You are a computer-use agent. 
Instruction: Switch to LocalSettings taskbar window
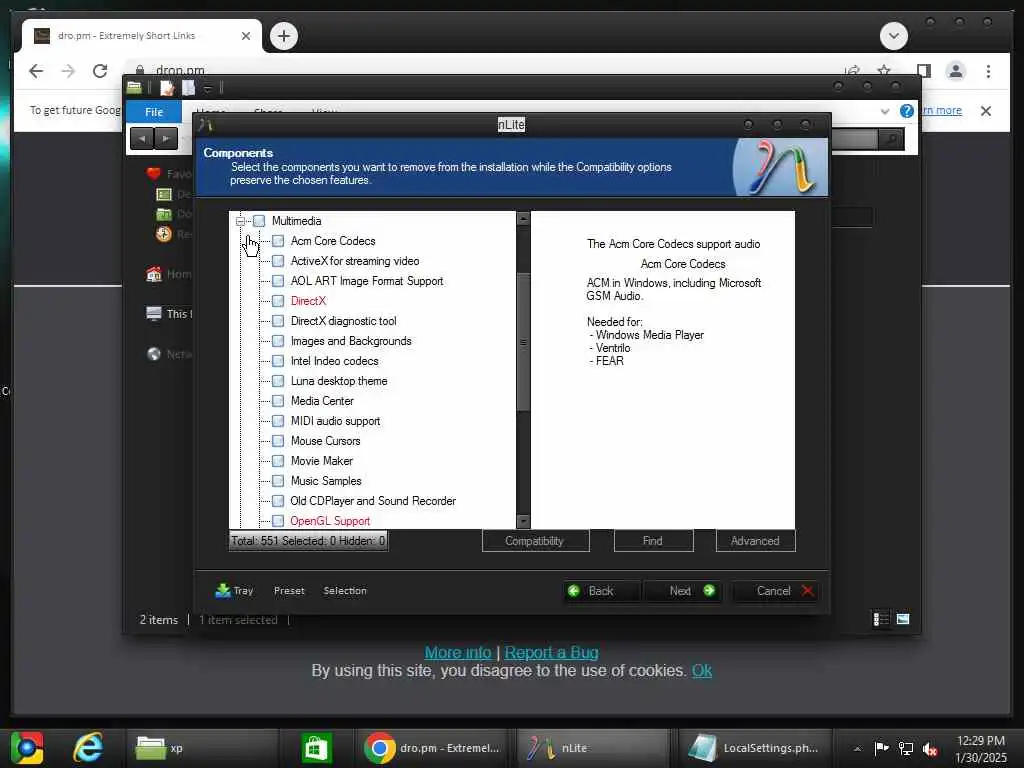tap(754, 748)
